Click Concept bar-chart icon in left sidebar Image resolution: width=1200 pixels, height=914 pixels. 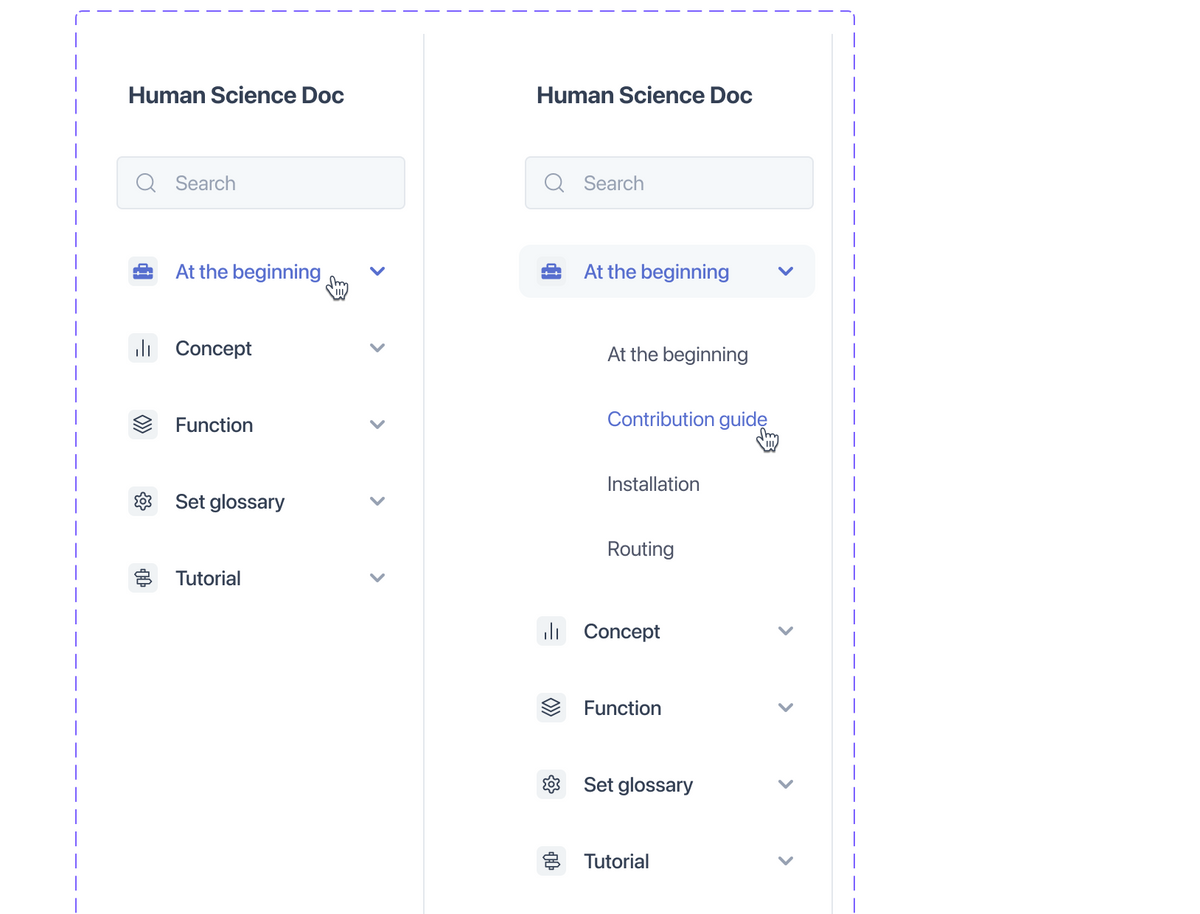(143, 348)
